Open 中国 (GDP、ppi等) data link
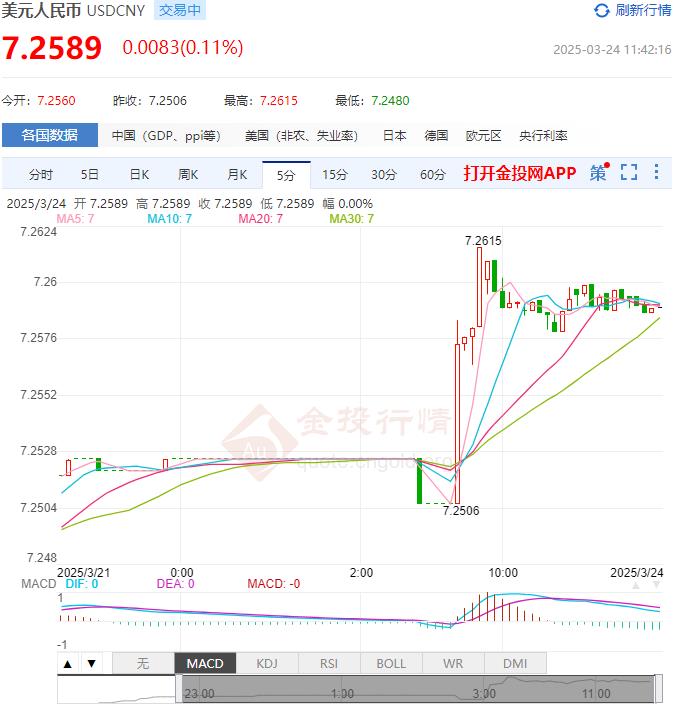The width and height of the screenshot is (673, 707). coord(166,136)
